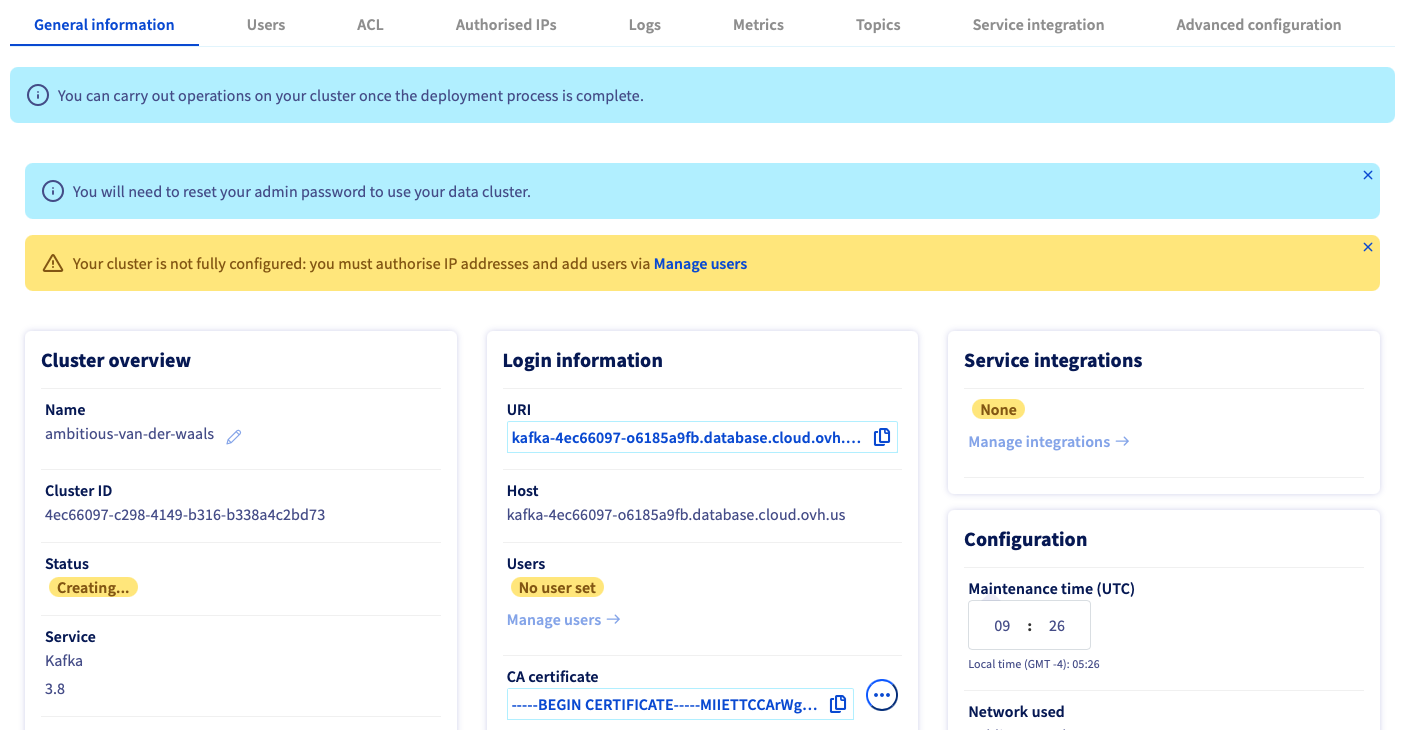
Task: Click the Configuration heading
Action: pos(1025,539)
